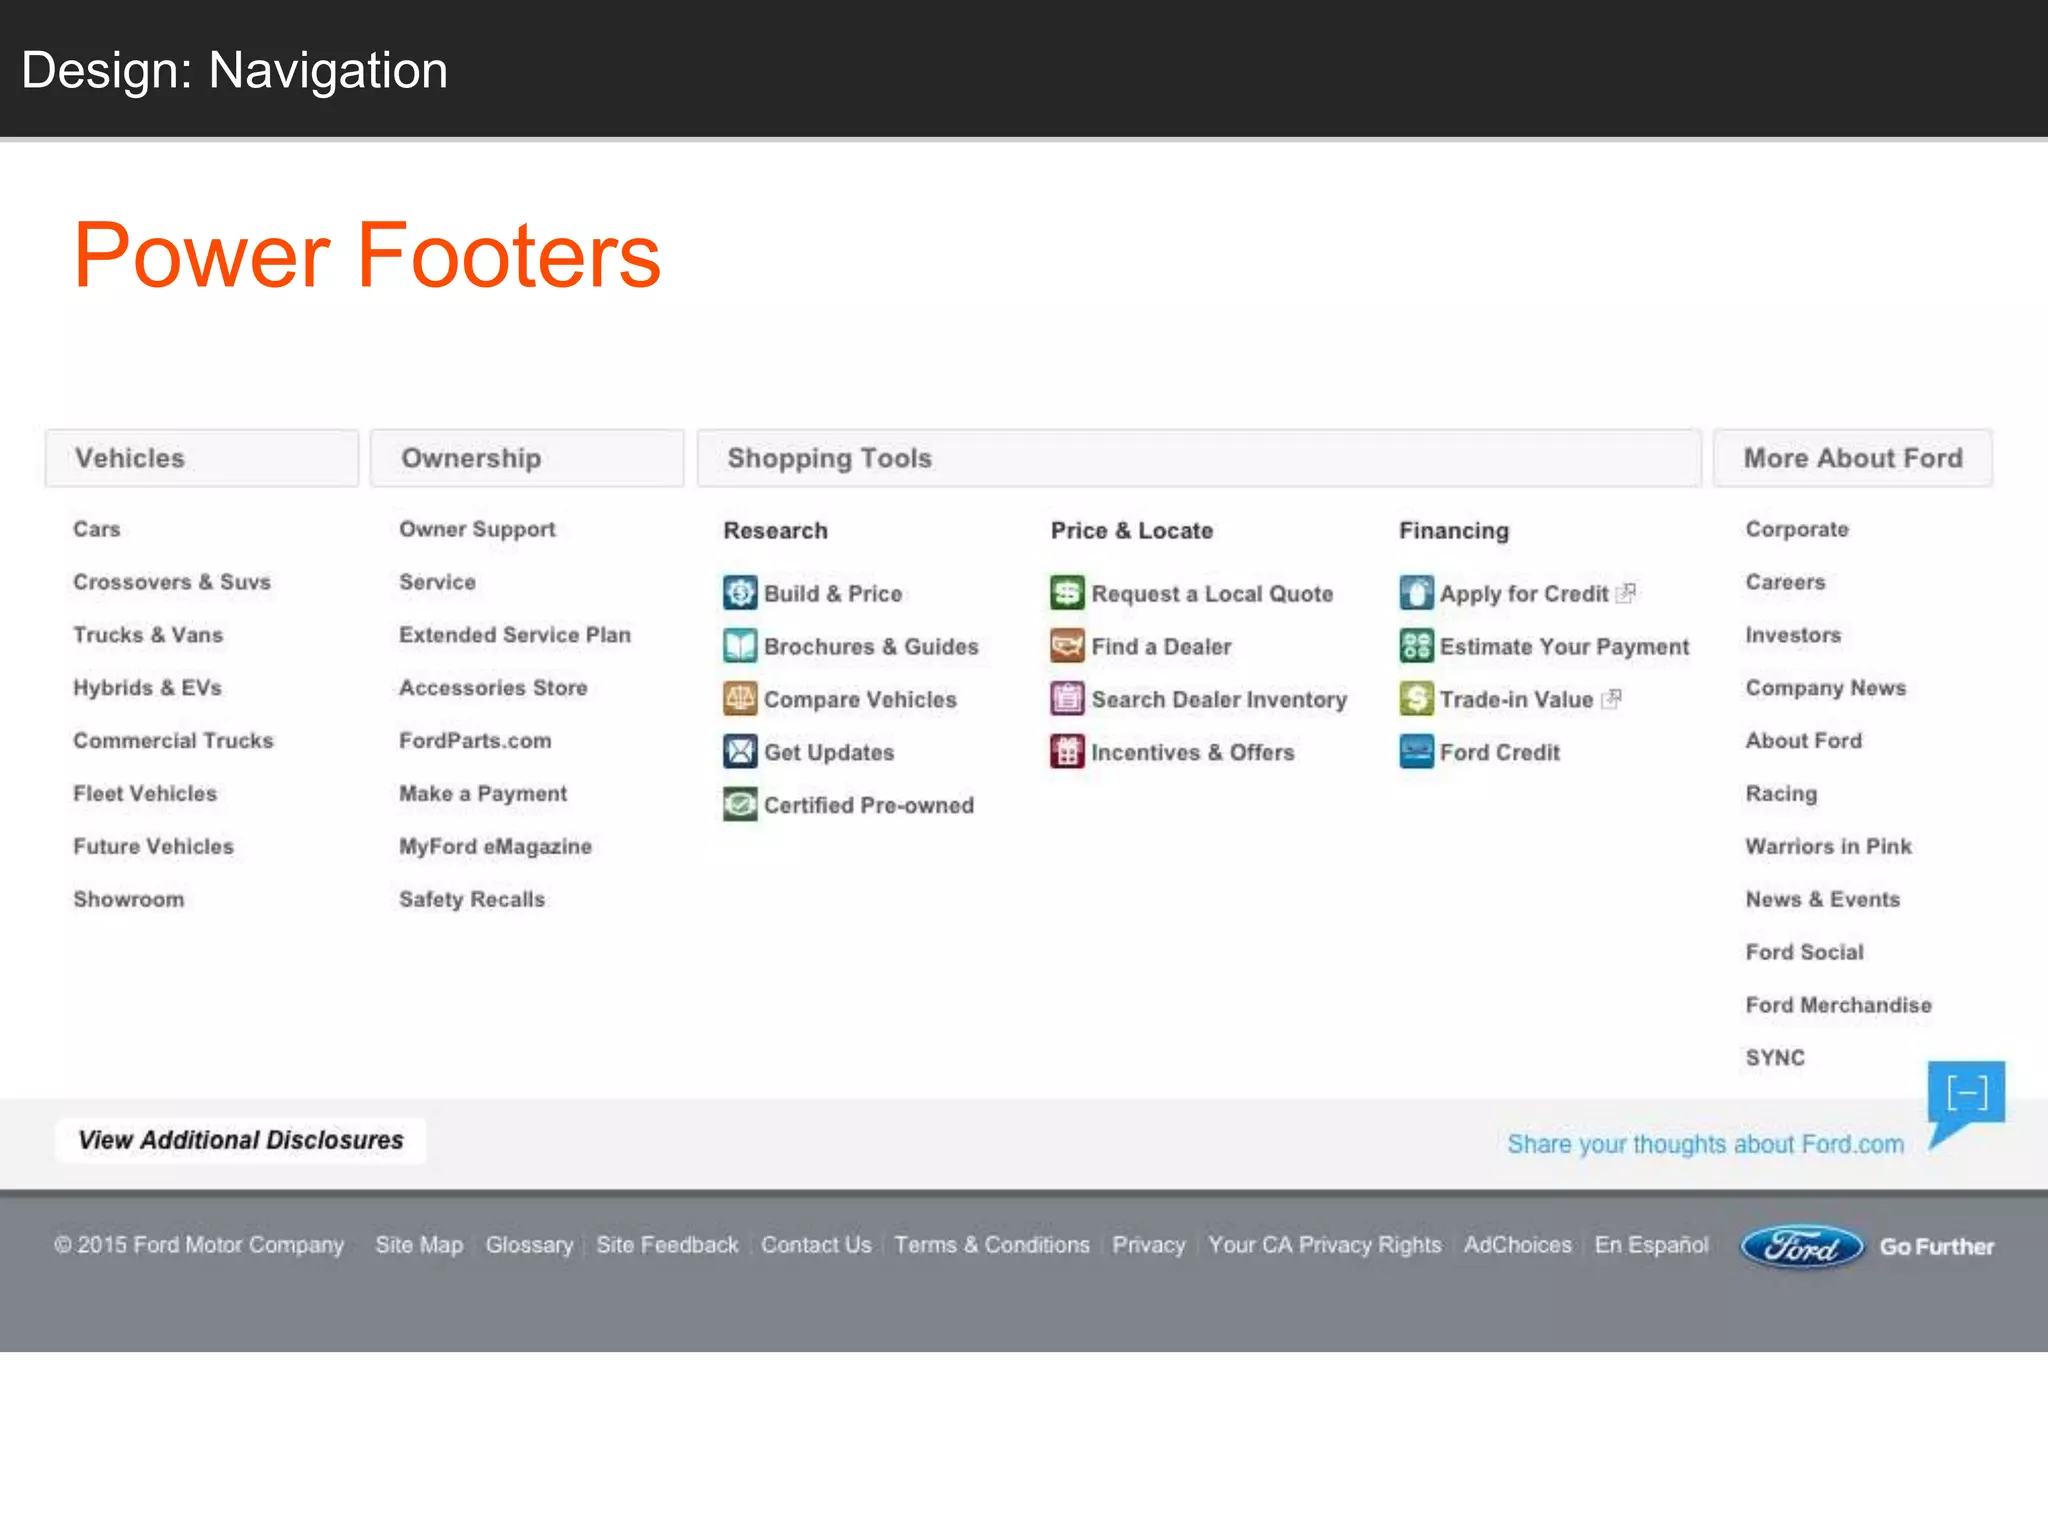This screenshot has width=2048, height=1536.
Task: Open the Privacy link
Action: point(1149,1246)
